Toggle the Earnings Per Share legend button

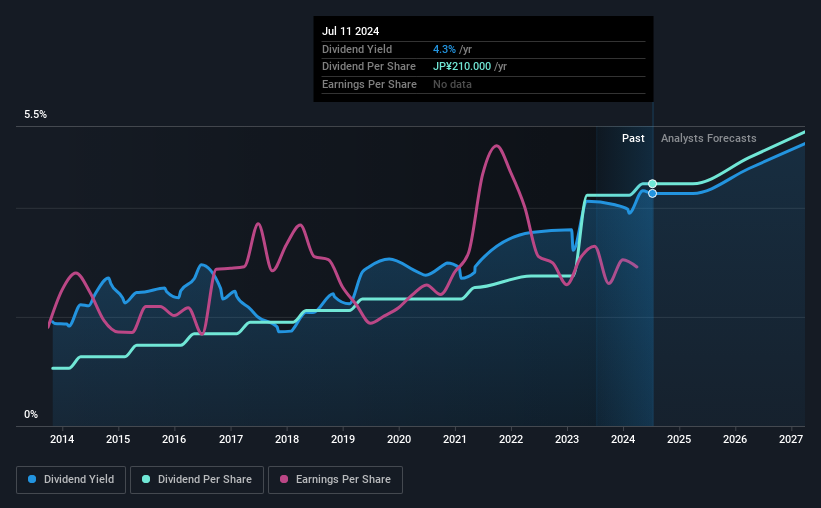click(x=335, y=479)
